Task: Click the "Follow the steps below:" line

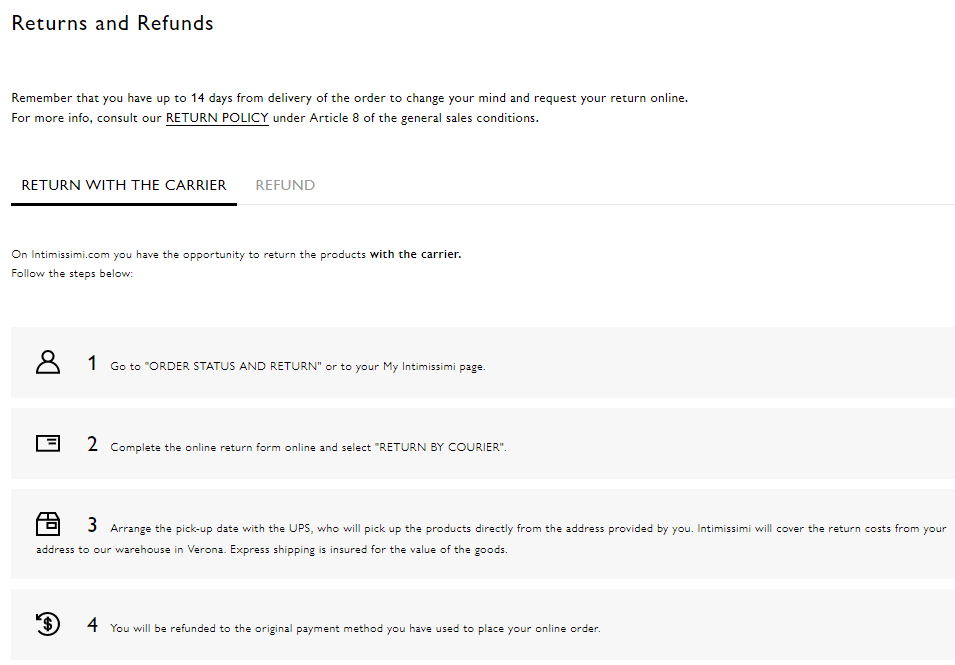Action: click(x=72, y=273)
